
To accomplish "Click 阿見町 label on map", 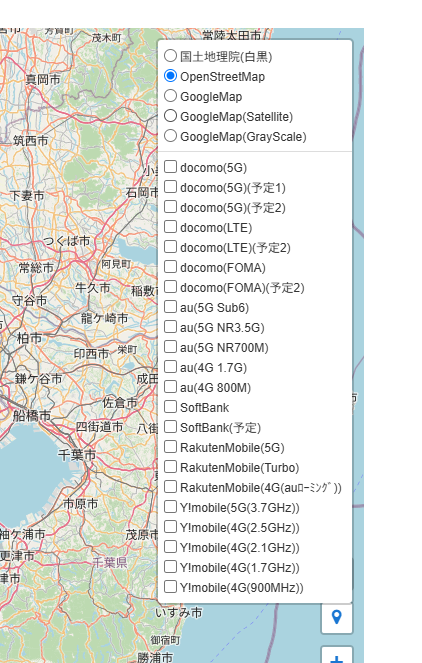I will point(115,264).
